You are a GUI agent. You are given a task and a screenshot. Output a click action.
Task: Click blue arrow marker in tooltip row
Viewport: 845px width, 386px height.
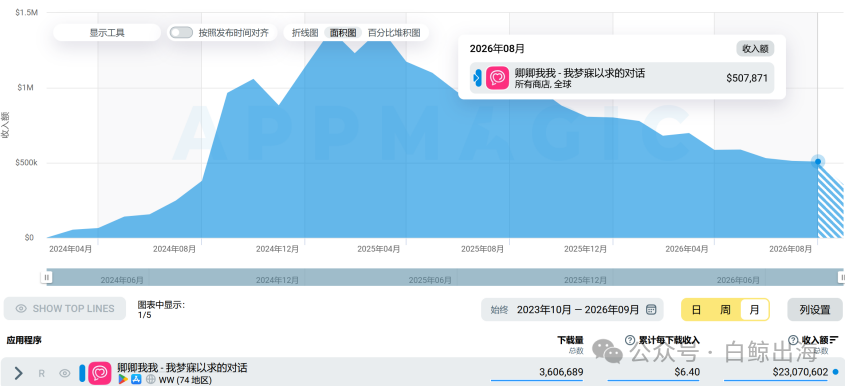coord(477,78)
